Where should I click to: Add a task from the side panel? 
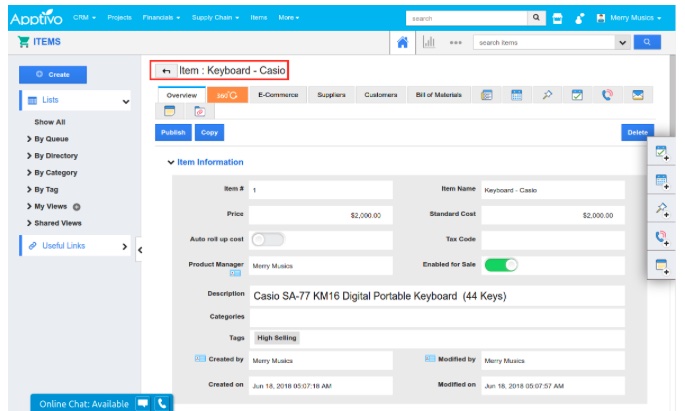(662, 153)
